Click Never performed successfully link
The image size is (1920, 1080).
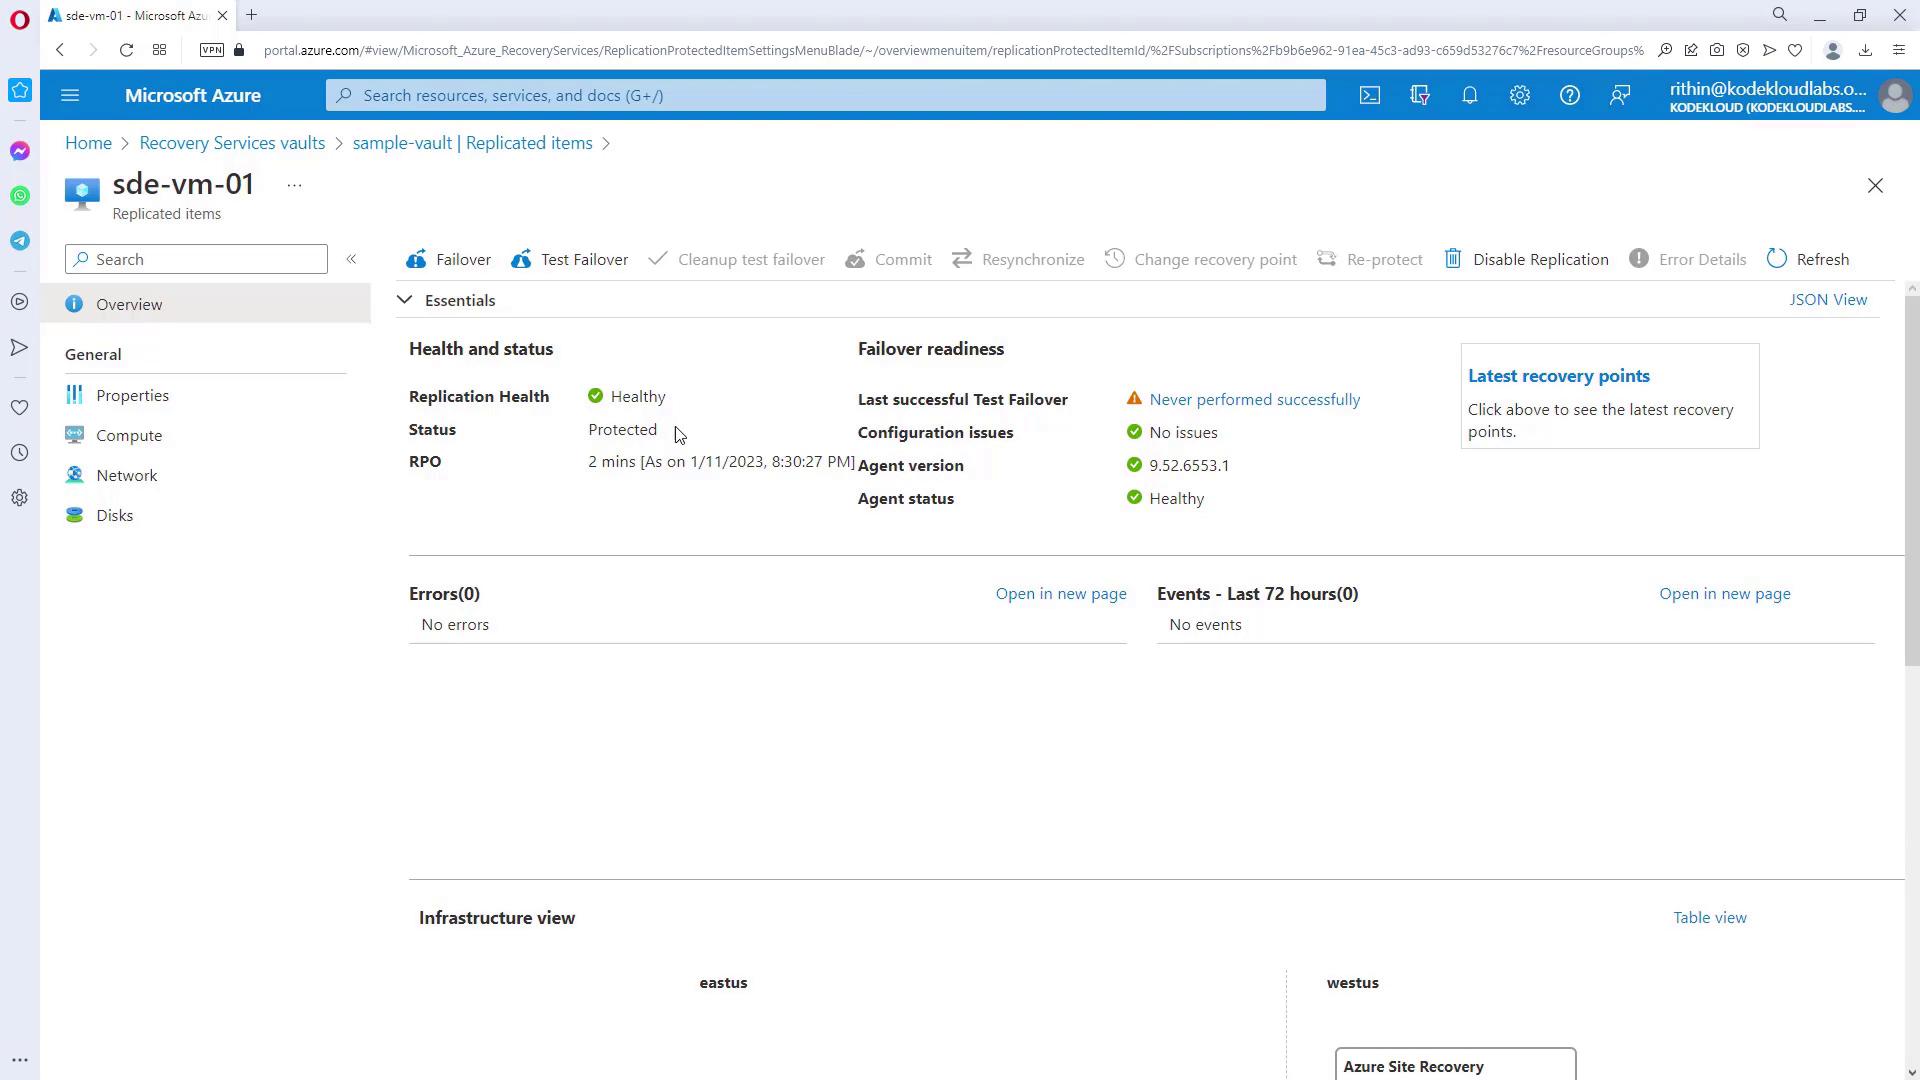point(1254,399)
